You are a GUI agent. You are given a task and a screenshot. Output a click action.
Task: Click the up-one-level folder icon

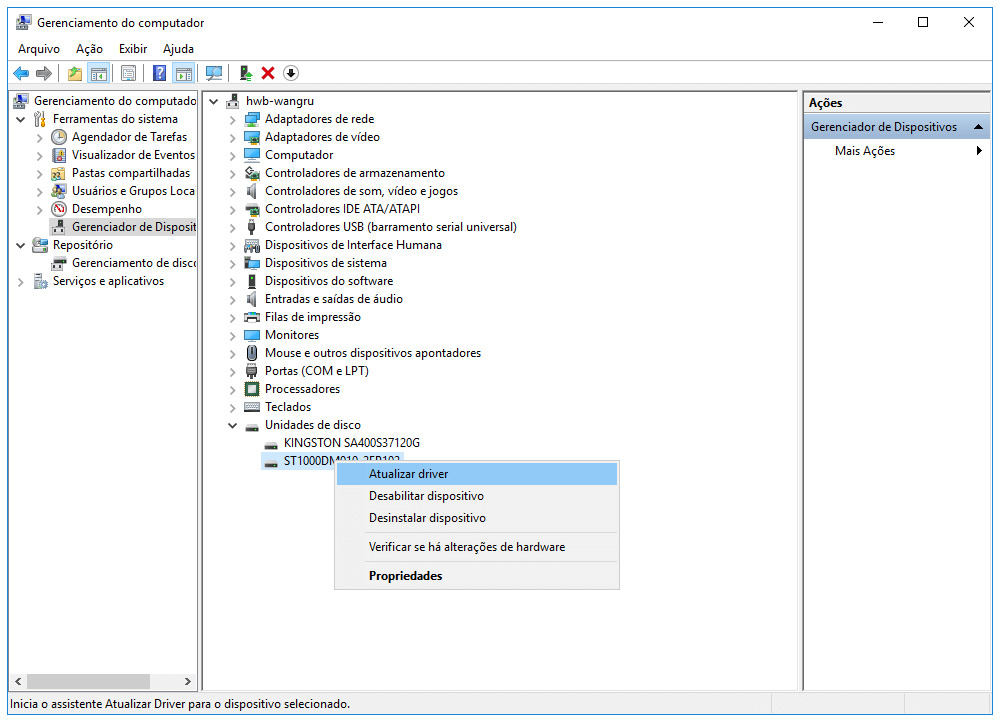pos(75,73)
